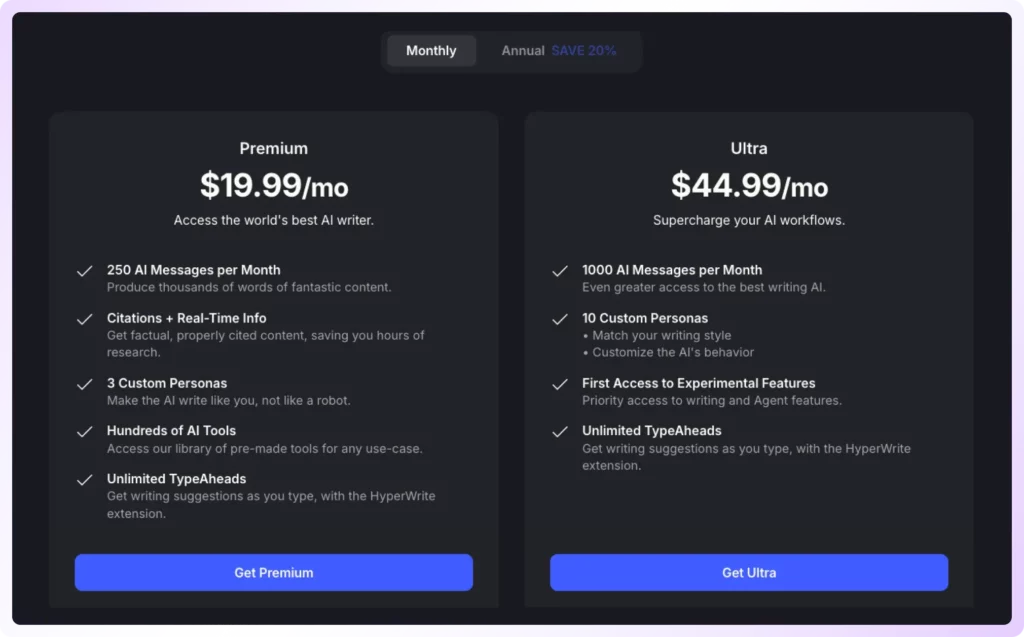Click "First Access to Experimental Features" title

click(698, 383)
